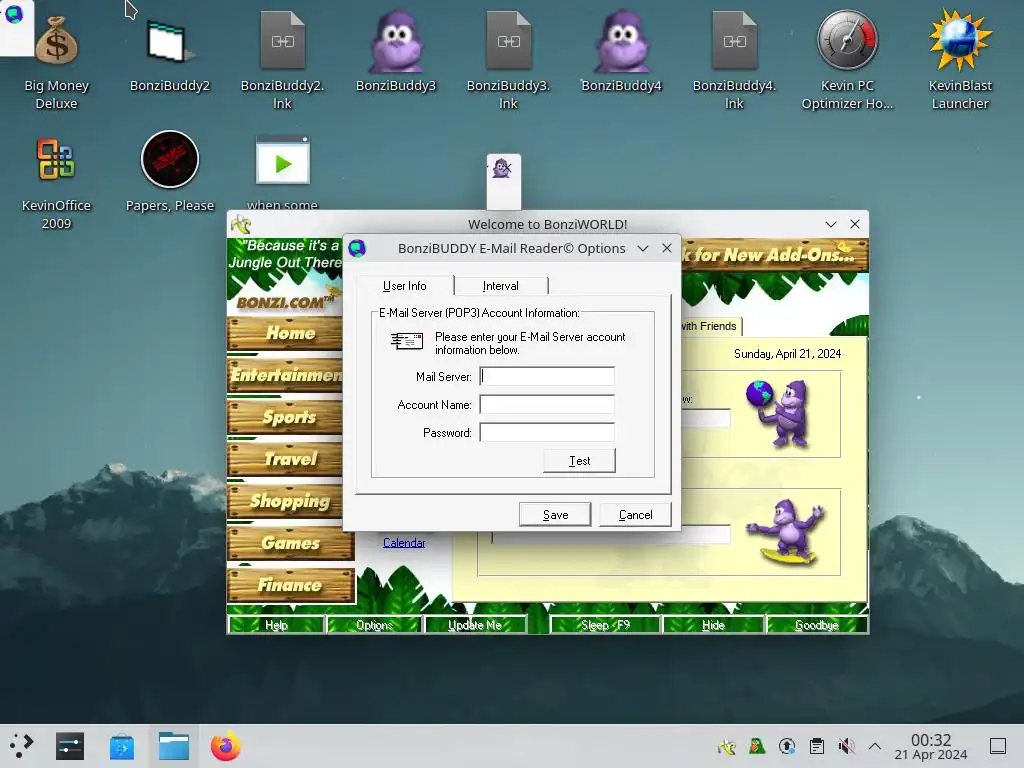Launch Firefox from the taskbar
1024x768 pixels.
click(225, 746)
